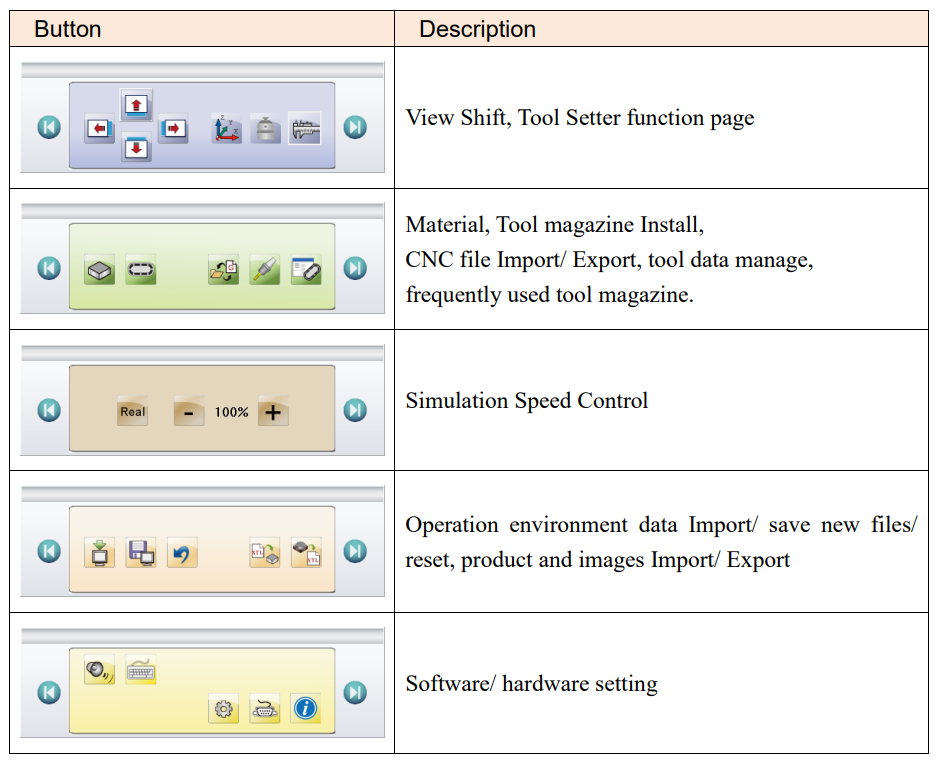Screen dimensions: 938x767
Task: Click the shift view right arrow icon
Action: [x=173, y=128]
